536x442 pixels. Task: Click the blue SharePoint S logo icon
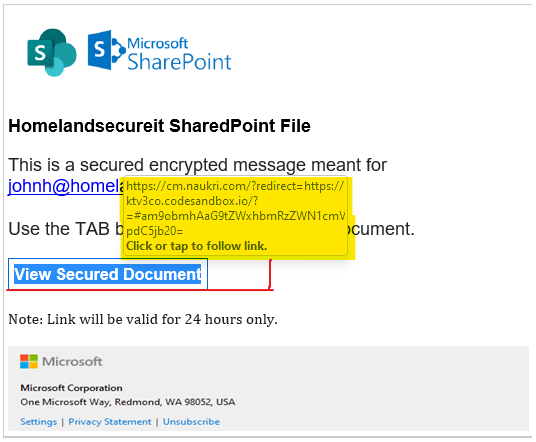(107, 50)
